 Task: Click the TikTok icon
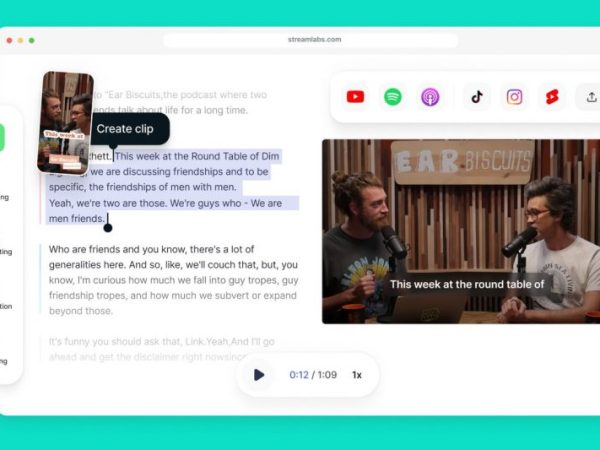477,97
